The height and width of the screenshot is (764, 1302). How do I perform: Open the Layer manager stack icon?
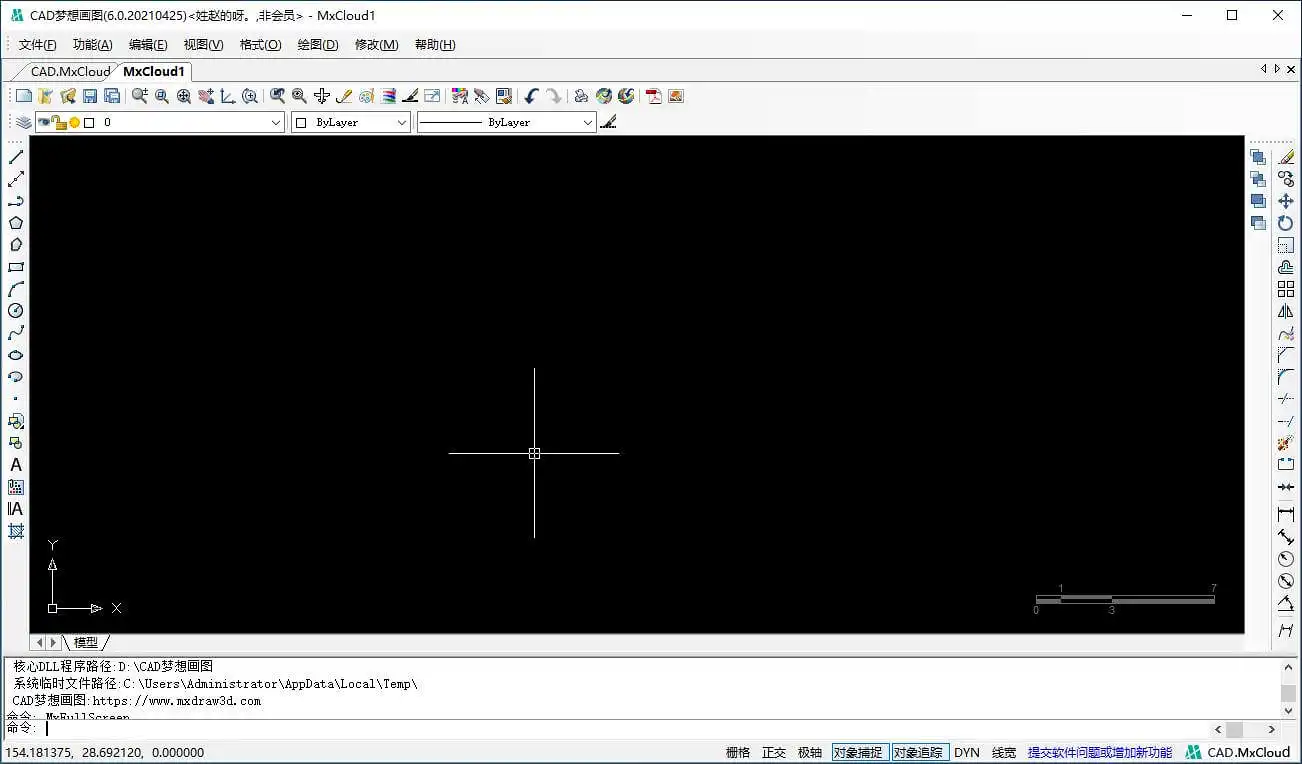(23, 122)
